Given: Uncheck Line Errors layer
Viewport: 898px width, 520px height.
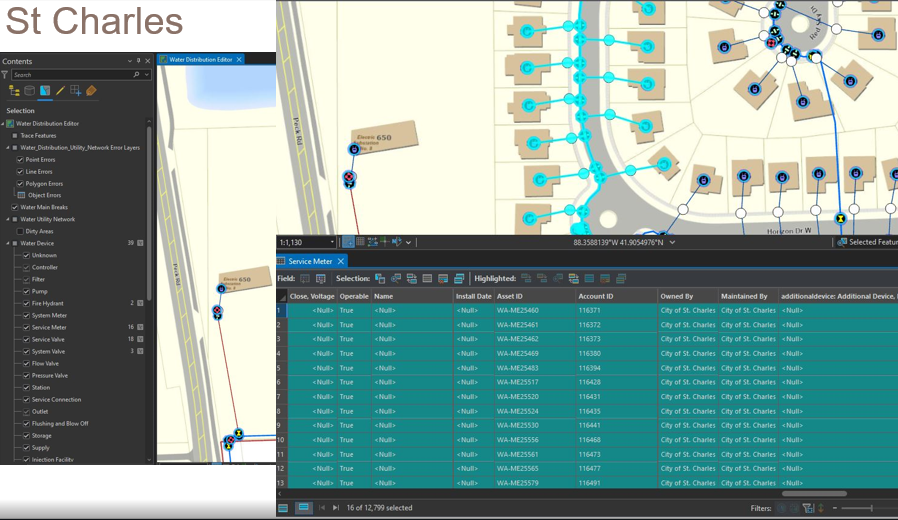Looking at the screenshot, I should tap(20, 172).
